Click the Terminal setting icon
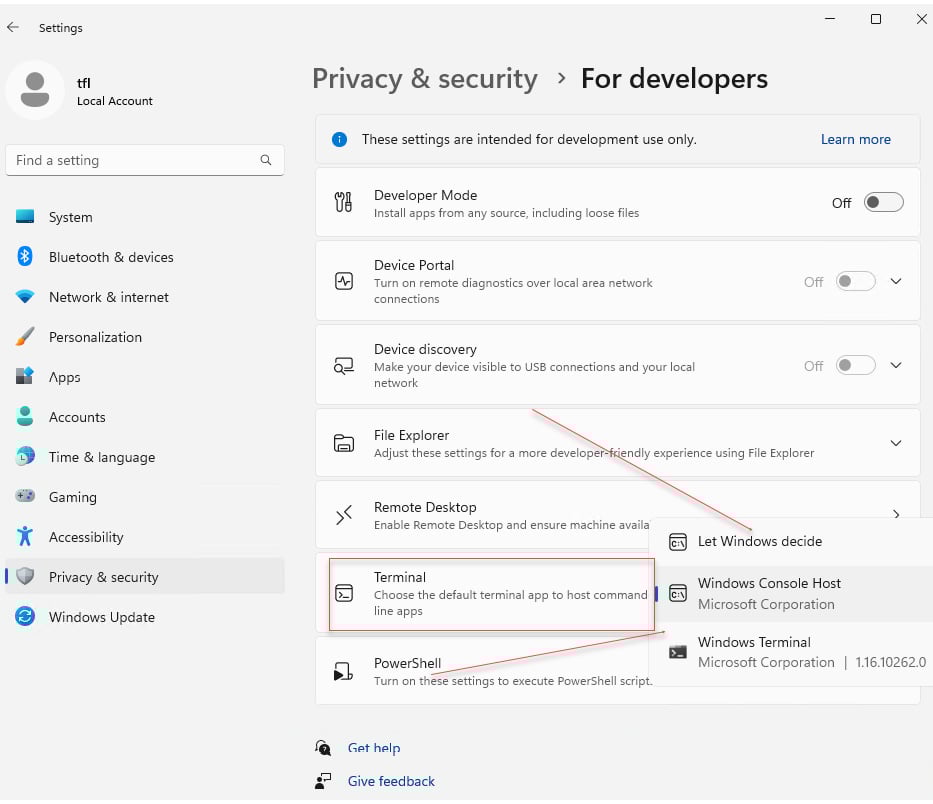This screenshot has height=804, width=933. (344, 593)
